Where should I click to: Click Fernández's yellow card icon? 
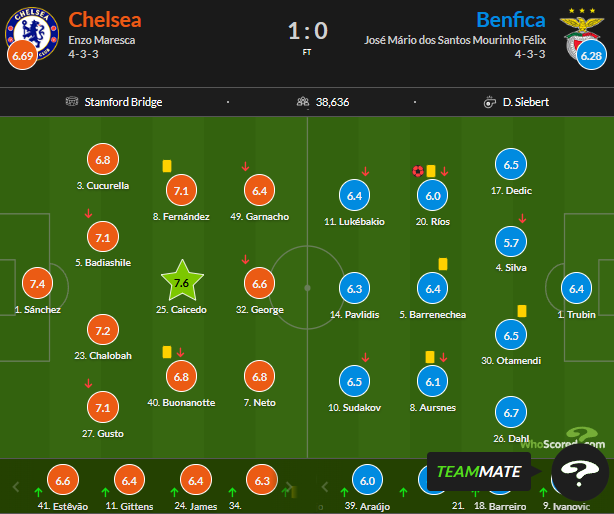click(166, 166)
